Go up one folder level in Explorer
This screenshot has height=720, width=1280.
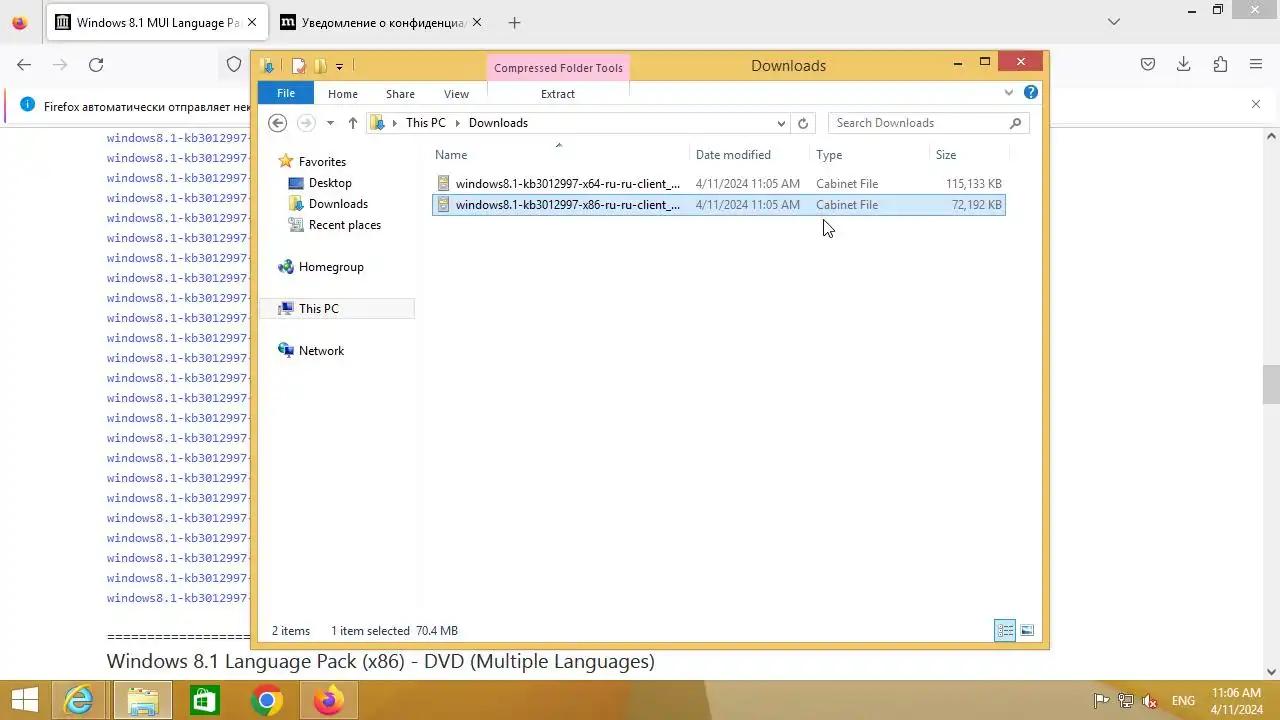[353, 123]
